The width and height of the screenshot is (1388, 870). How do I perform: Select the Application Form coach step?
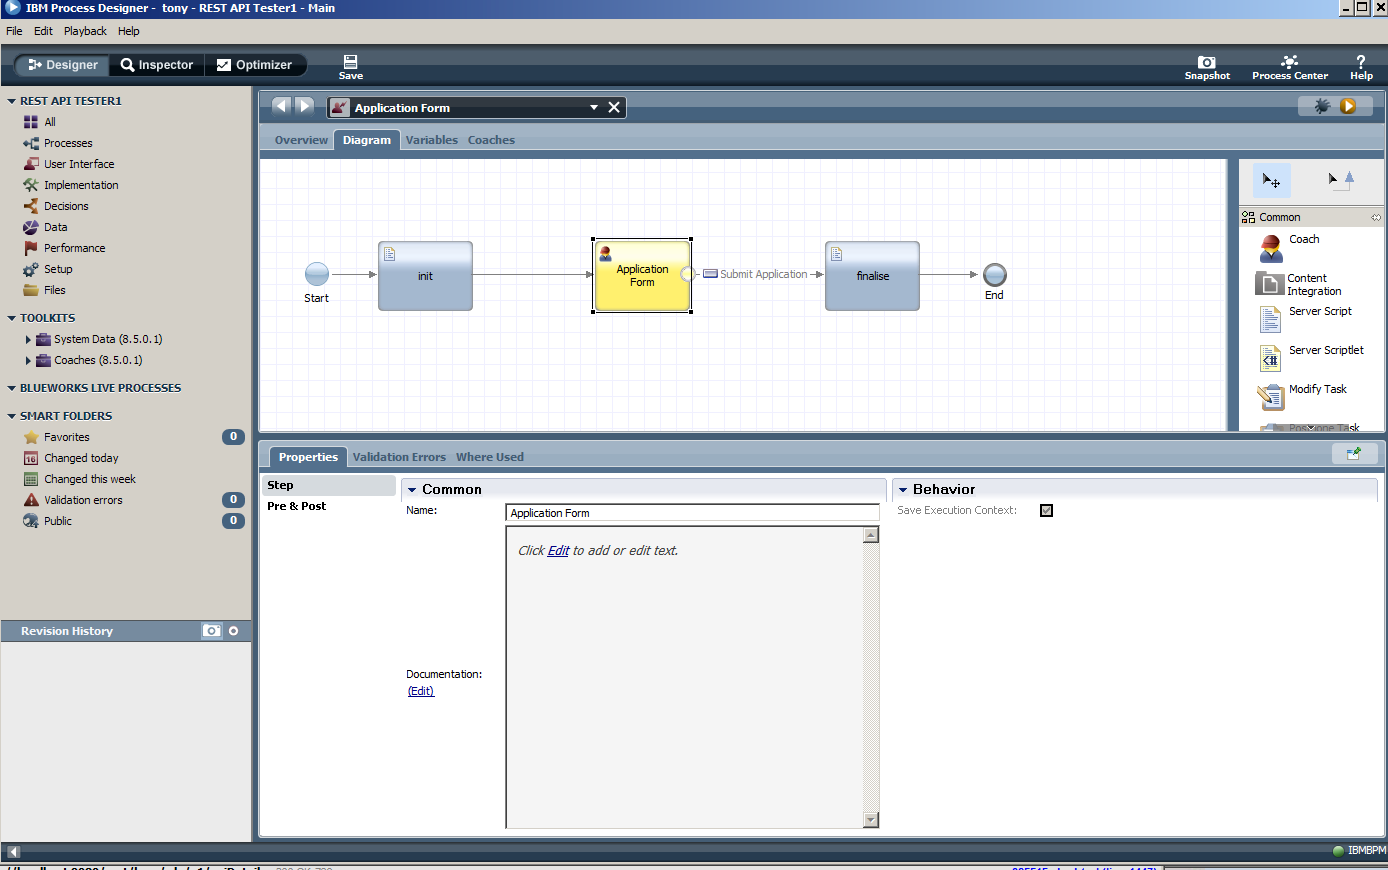point(642,276)
